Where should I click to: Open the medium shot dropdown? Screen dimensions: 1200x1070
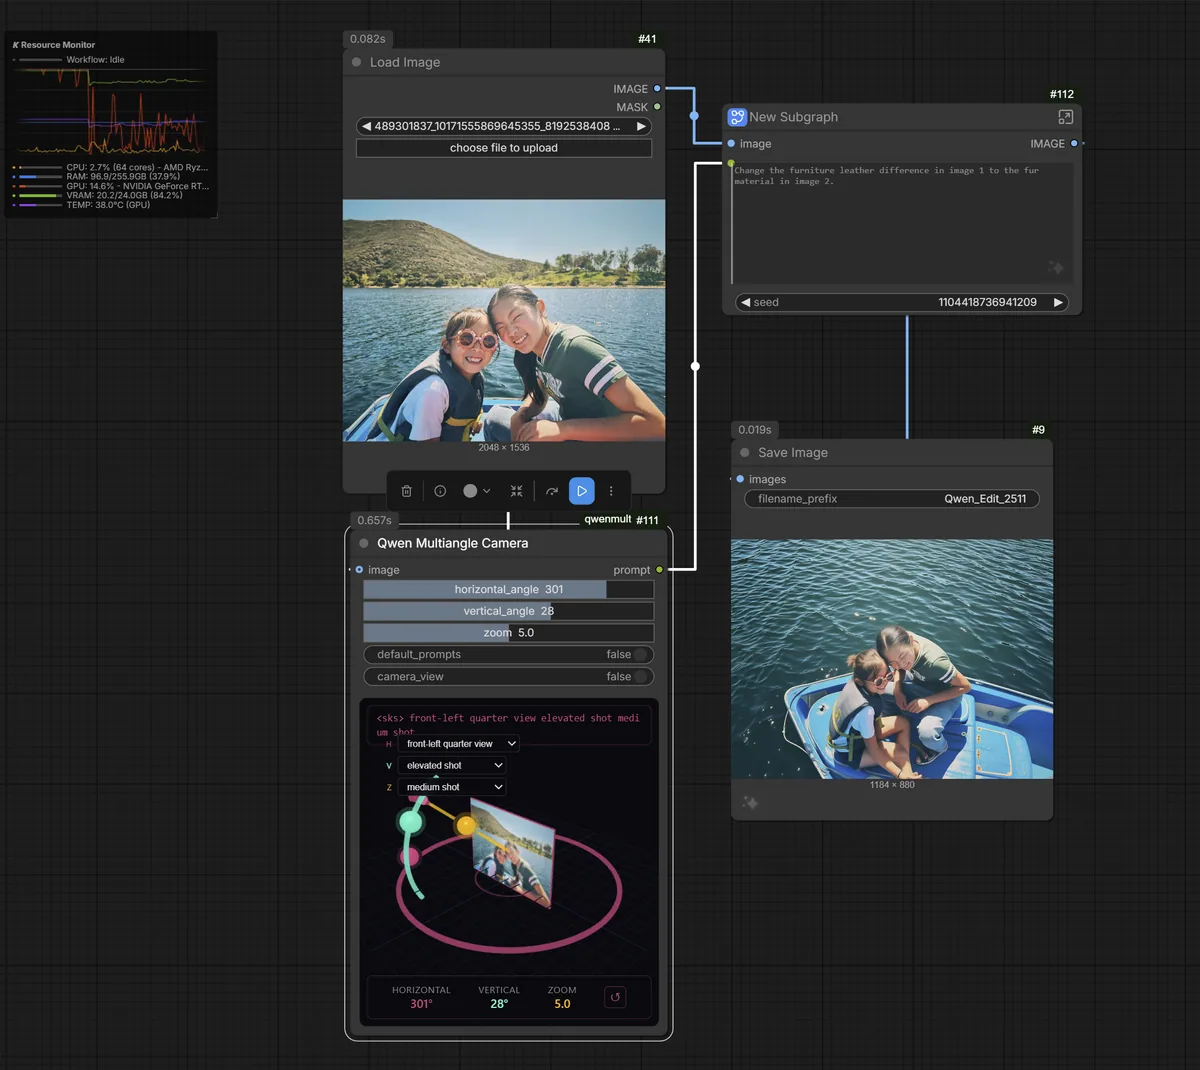[x=452, y=788]
